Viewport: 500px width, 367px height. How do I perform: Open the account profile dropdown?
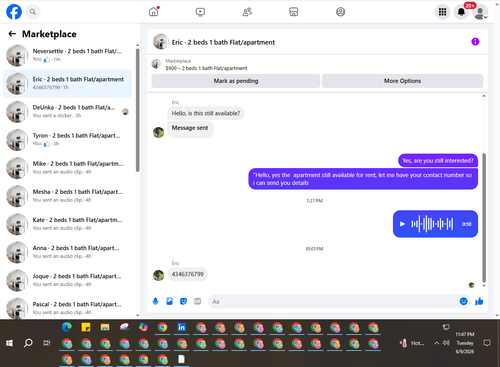(480, 13)
